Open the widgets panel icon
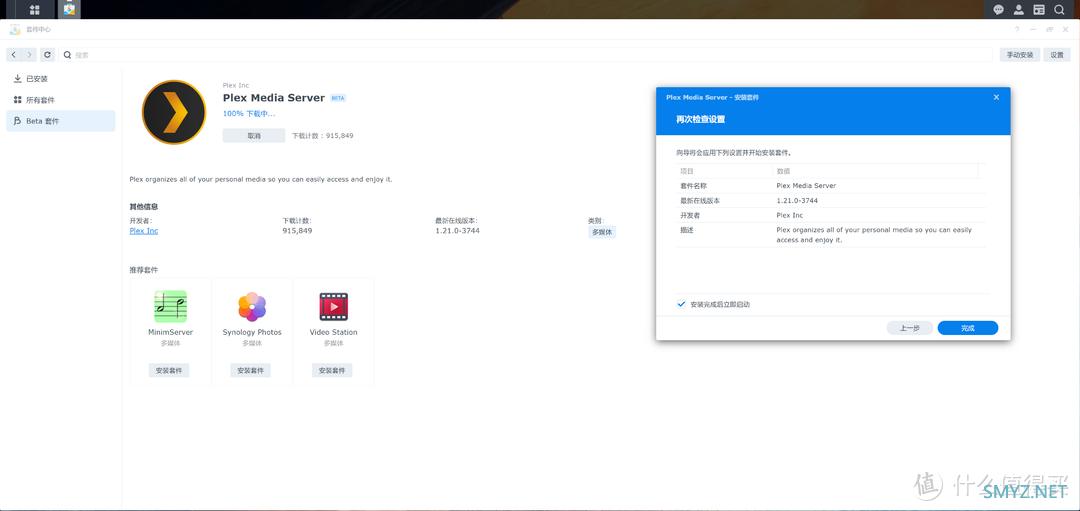Viewport: 1080px width, 511px height. point(1039,10)
